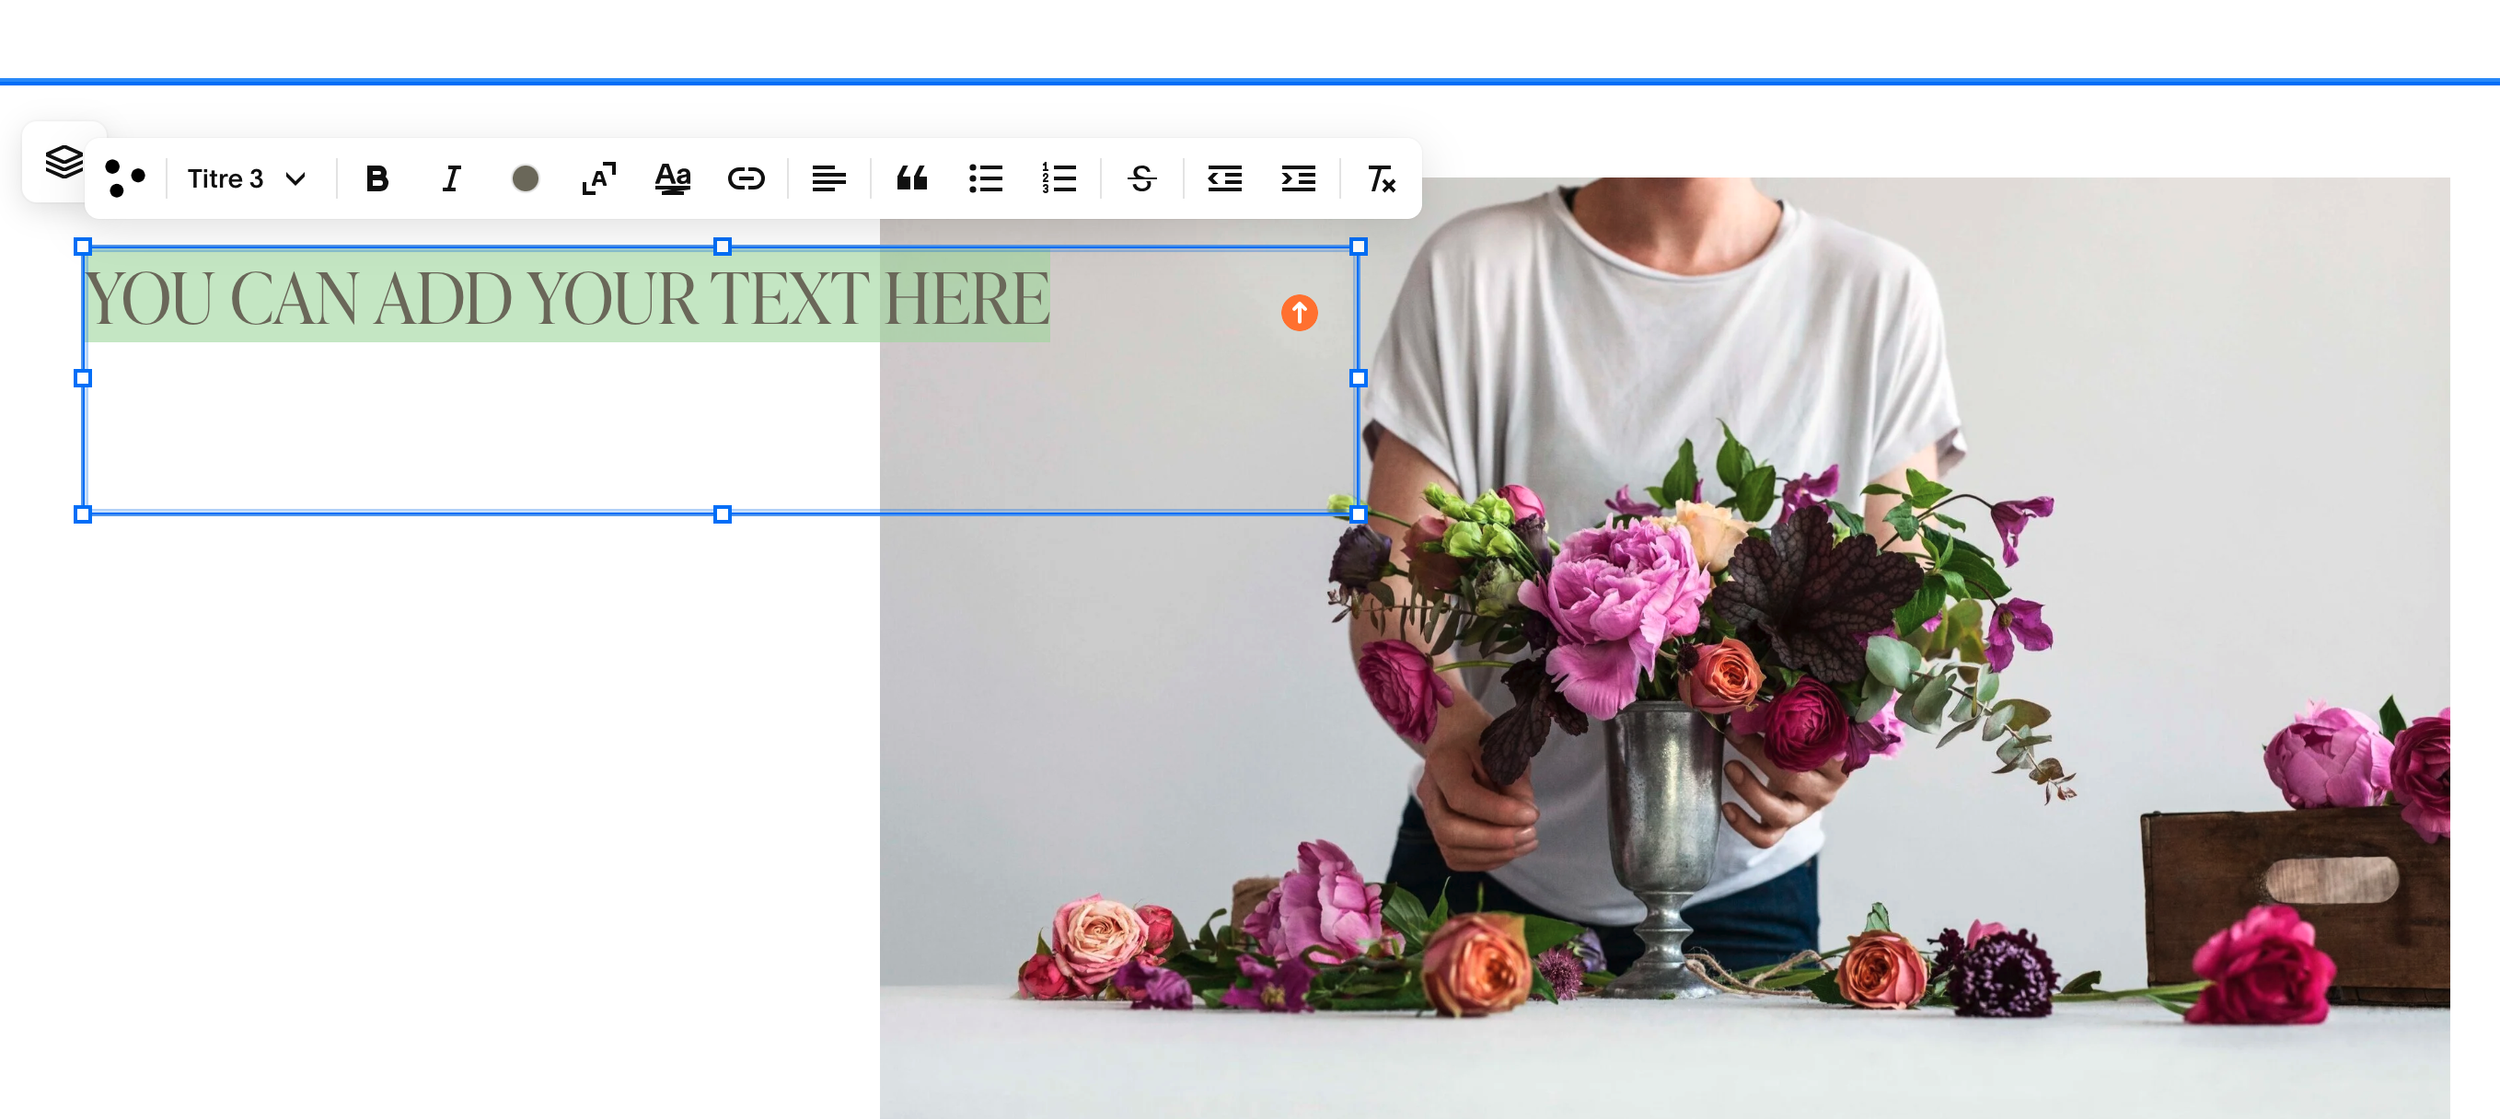Open the text color swatch
This screenshot has height=1119, width=2500.
click(x=525, y=179)
